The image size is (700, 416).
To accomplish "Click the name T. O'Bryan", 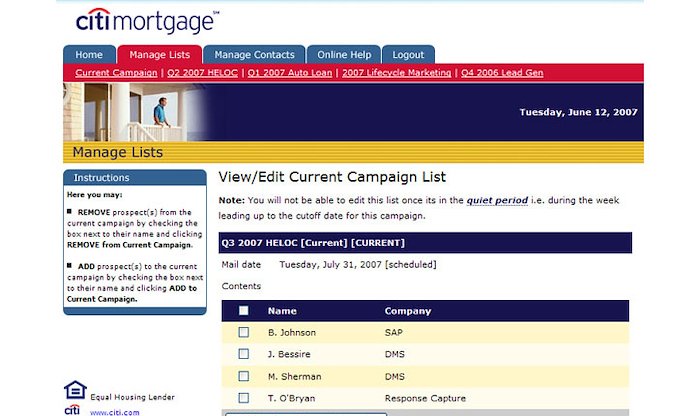I will pyautogui.click(x=292, y=398).
